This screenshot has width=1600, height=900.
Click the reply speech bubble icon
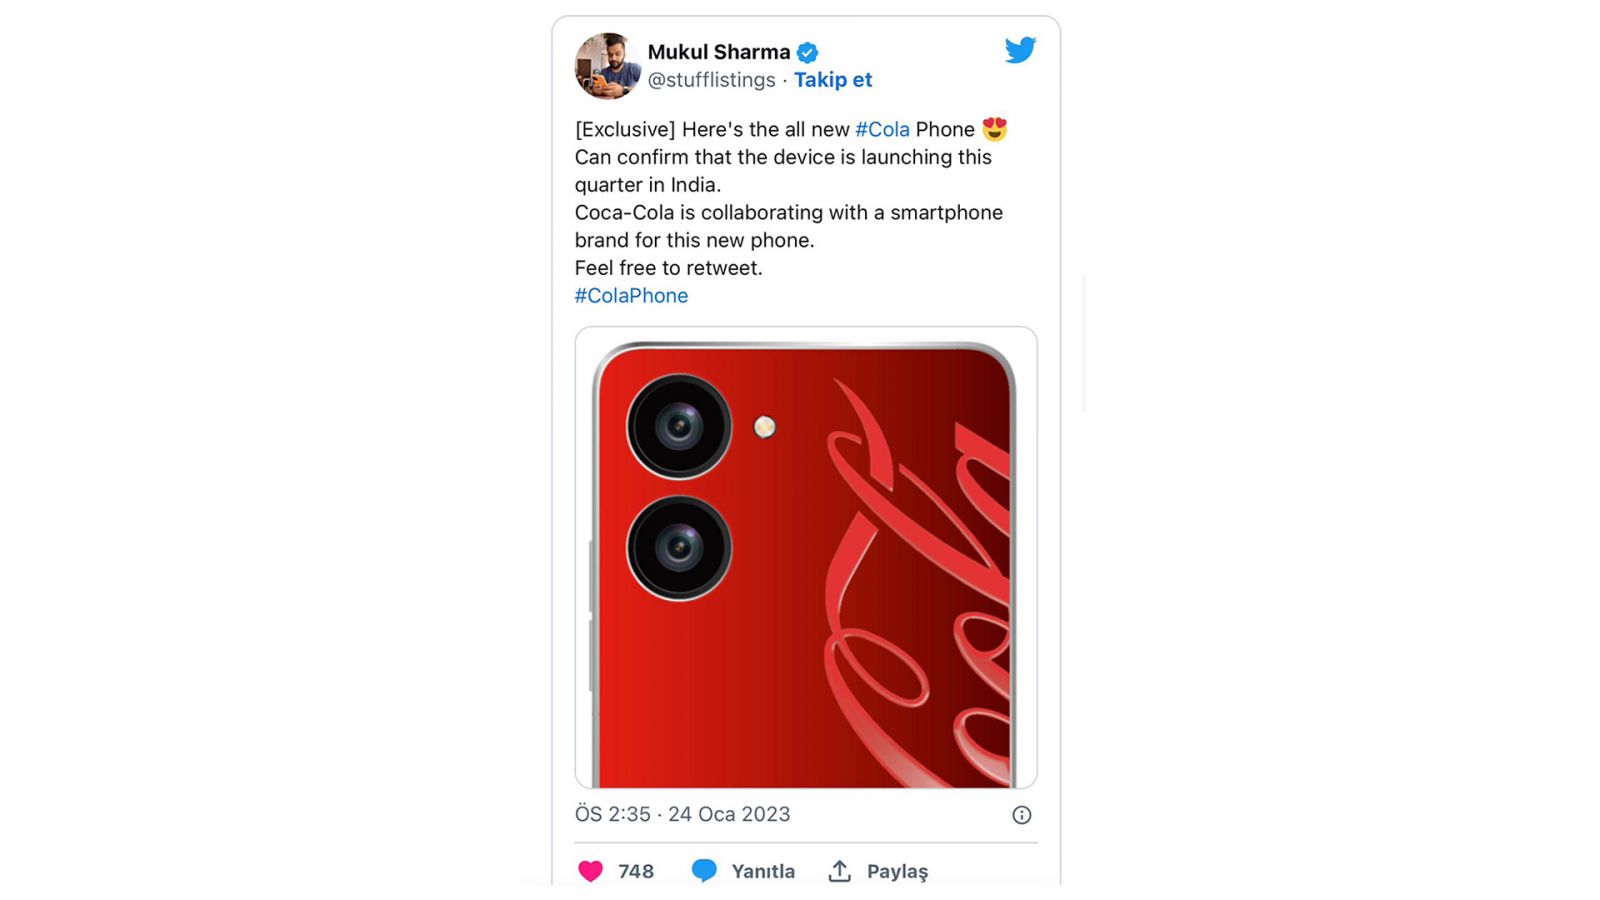coord(704,871)
